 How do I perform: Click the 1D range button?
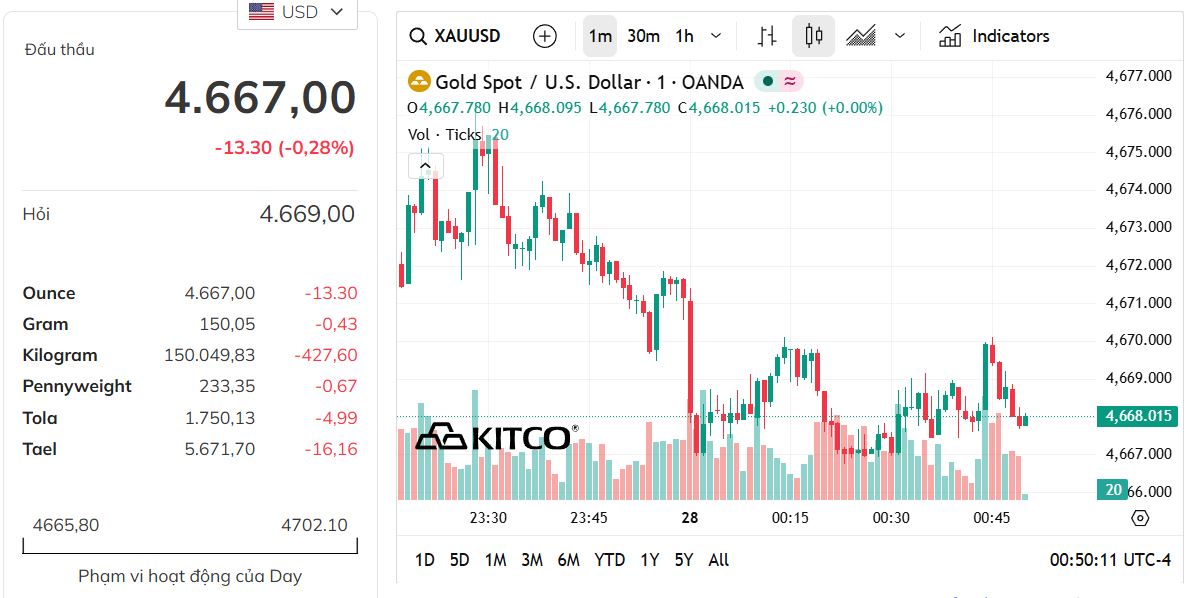(424, 560)
